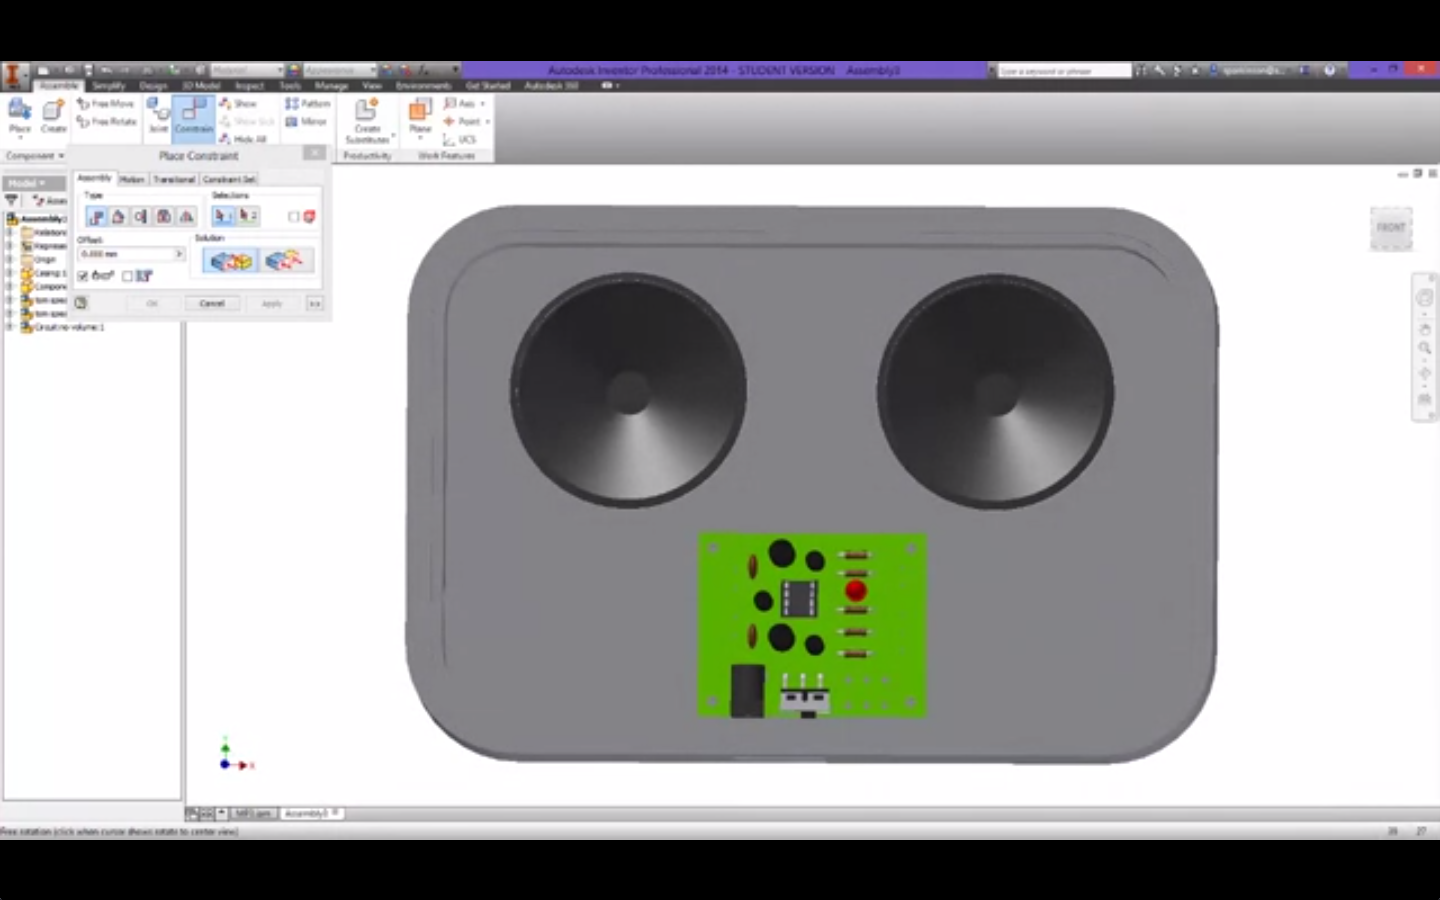The image size is (1440, 900).
Task: Close the Place Constraint dialog
Action: click(314, 153)
